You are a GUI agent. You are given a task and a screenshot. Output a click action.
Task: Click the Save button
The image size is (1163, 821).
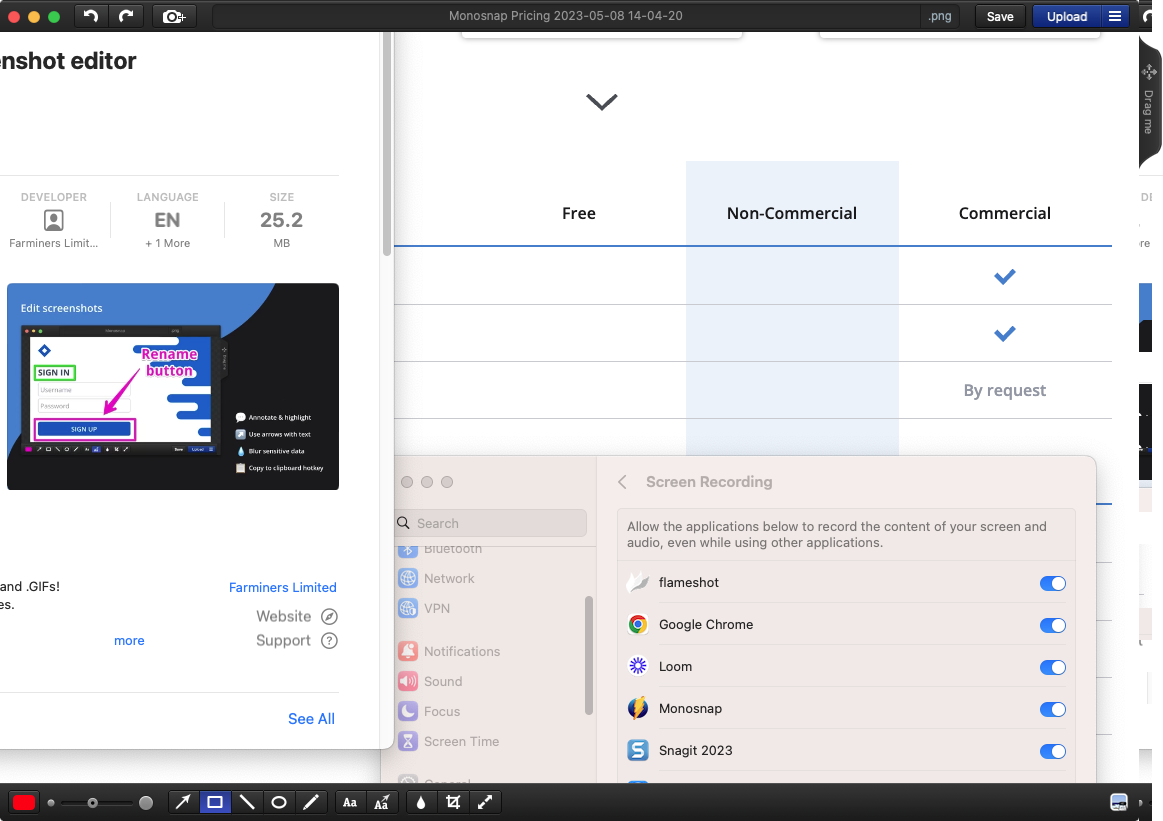(1000, 16)
